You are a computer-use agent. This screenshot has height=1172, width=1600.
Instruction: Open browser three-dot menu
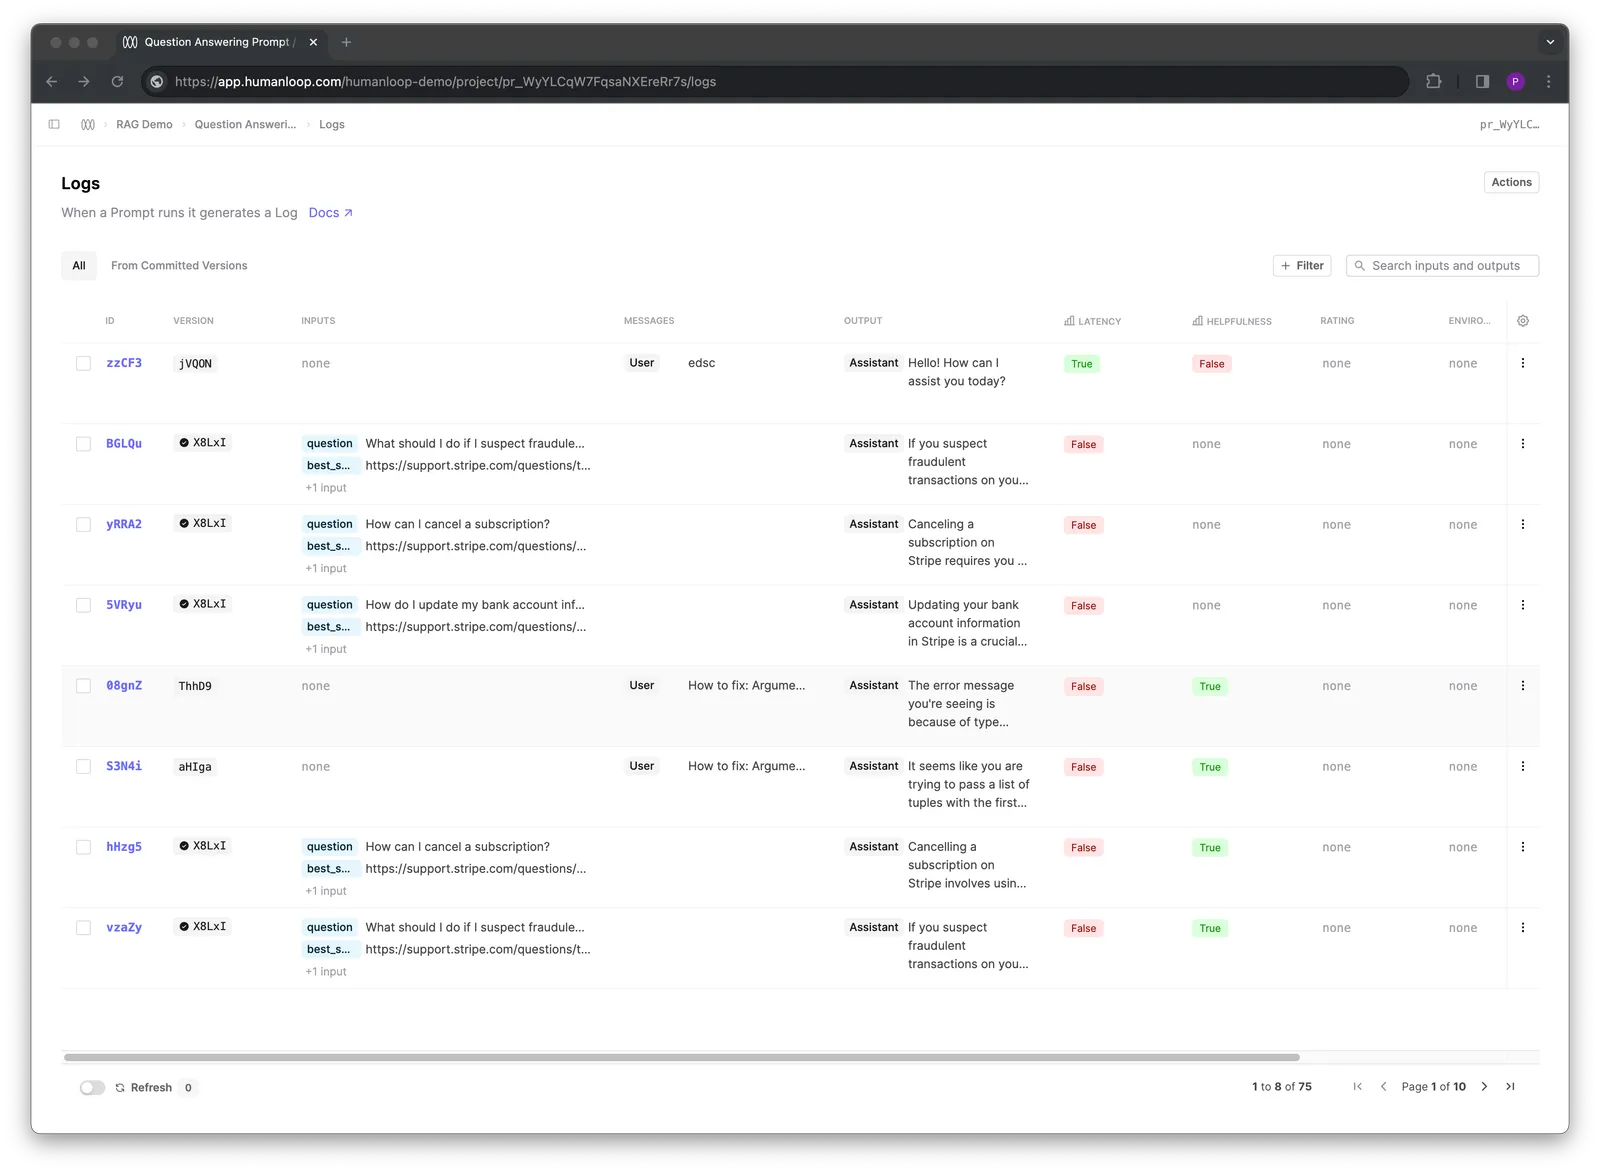coord(1548,82)
